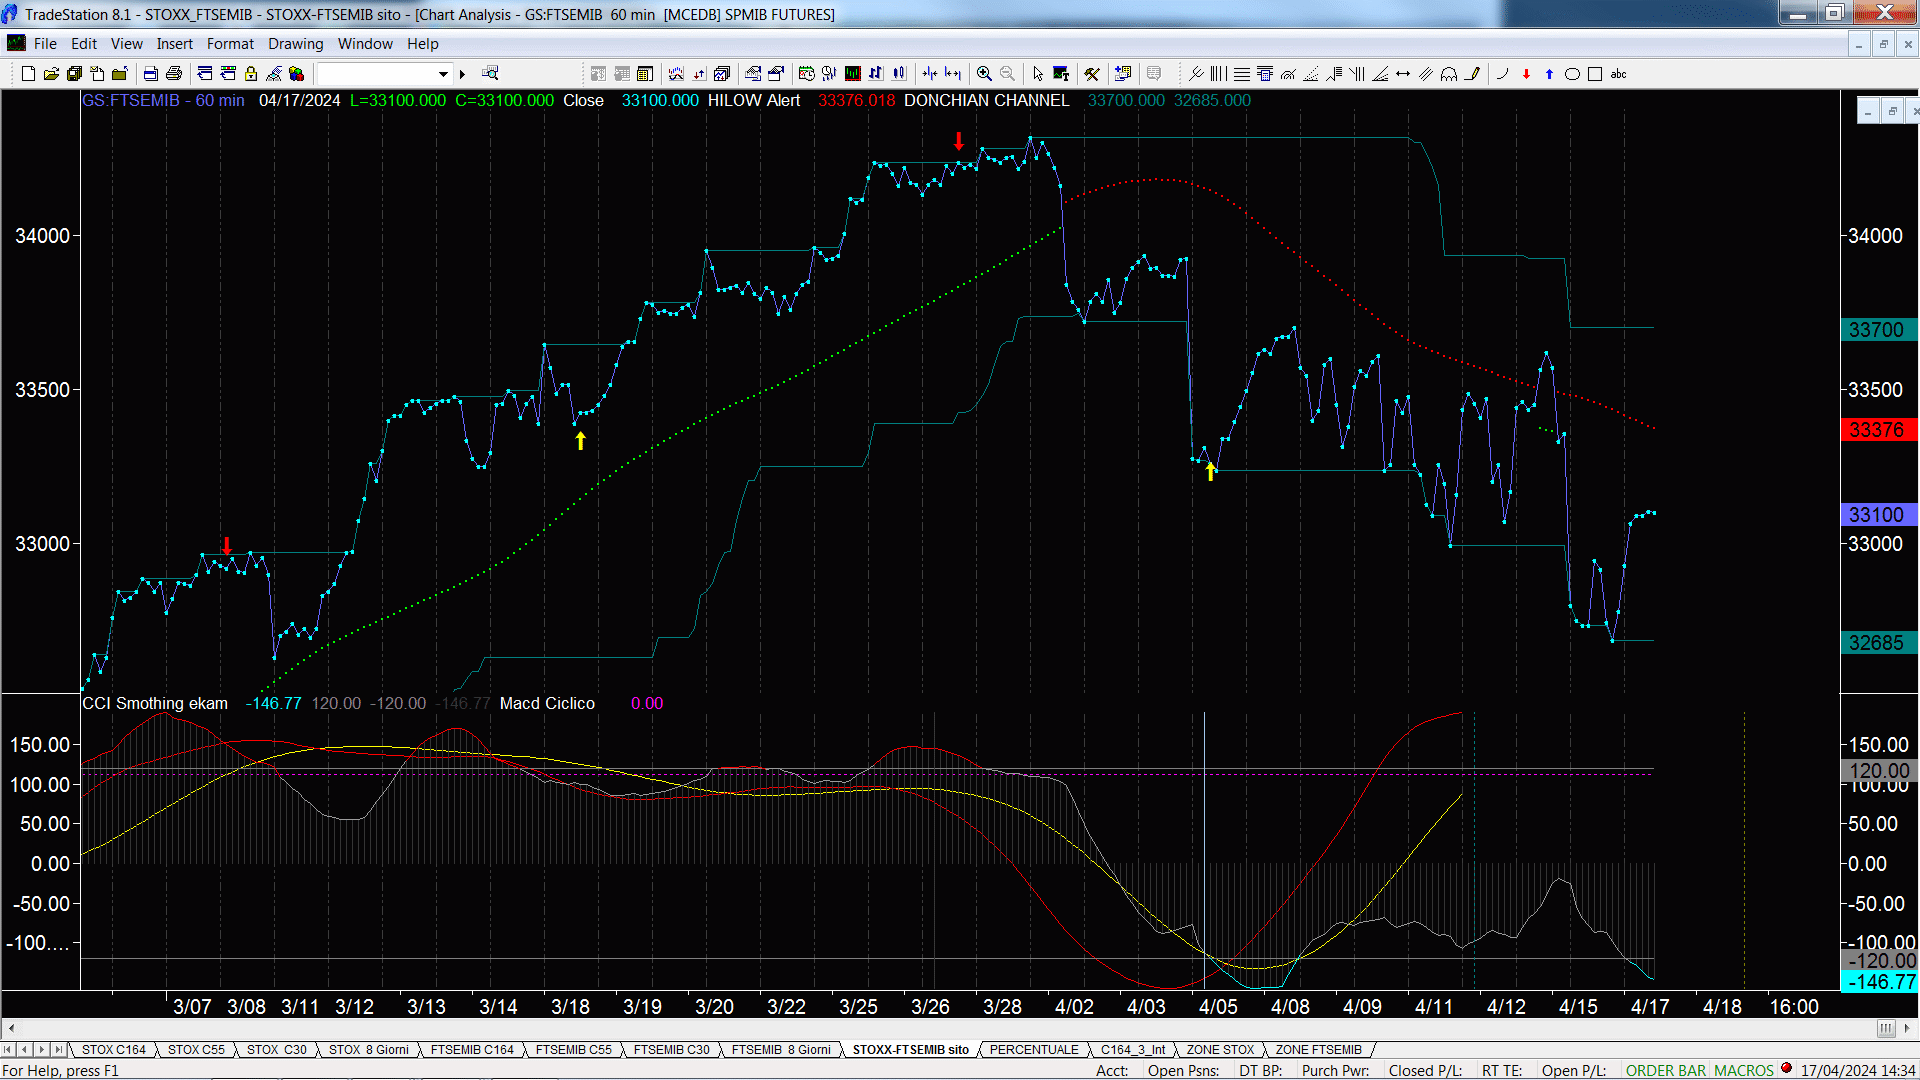
Task: Click the small arrow beside the combo box
Action: point(462,74)
